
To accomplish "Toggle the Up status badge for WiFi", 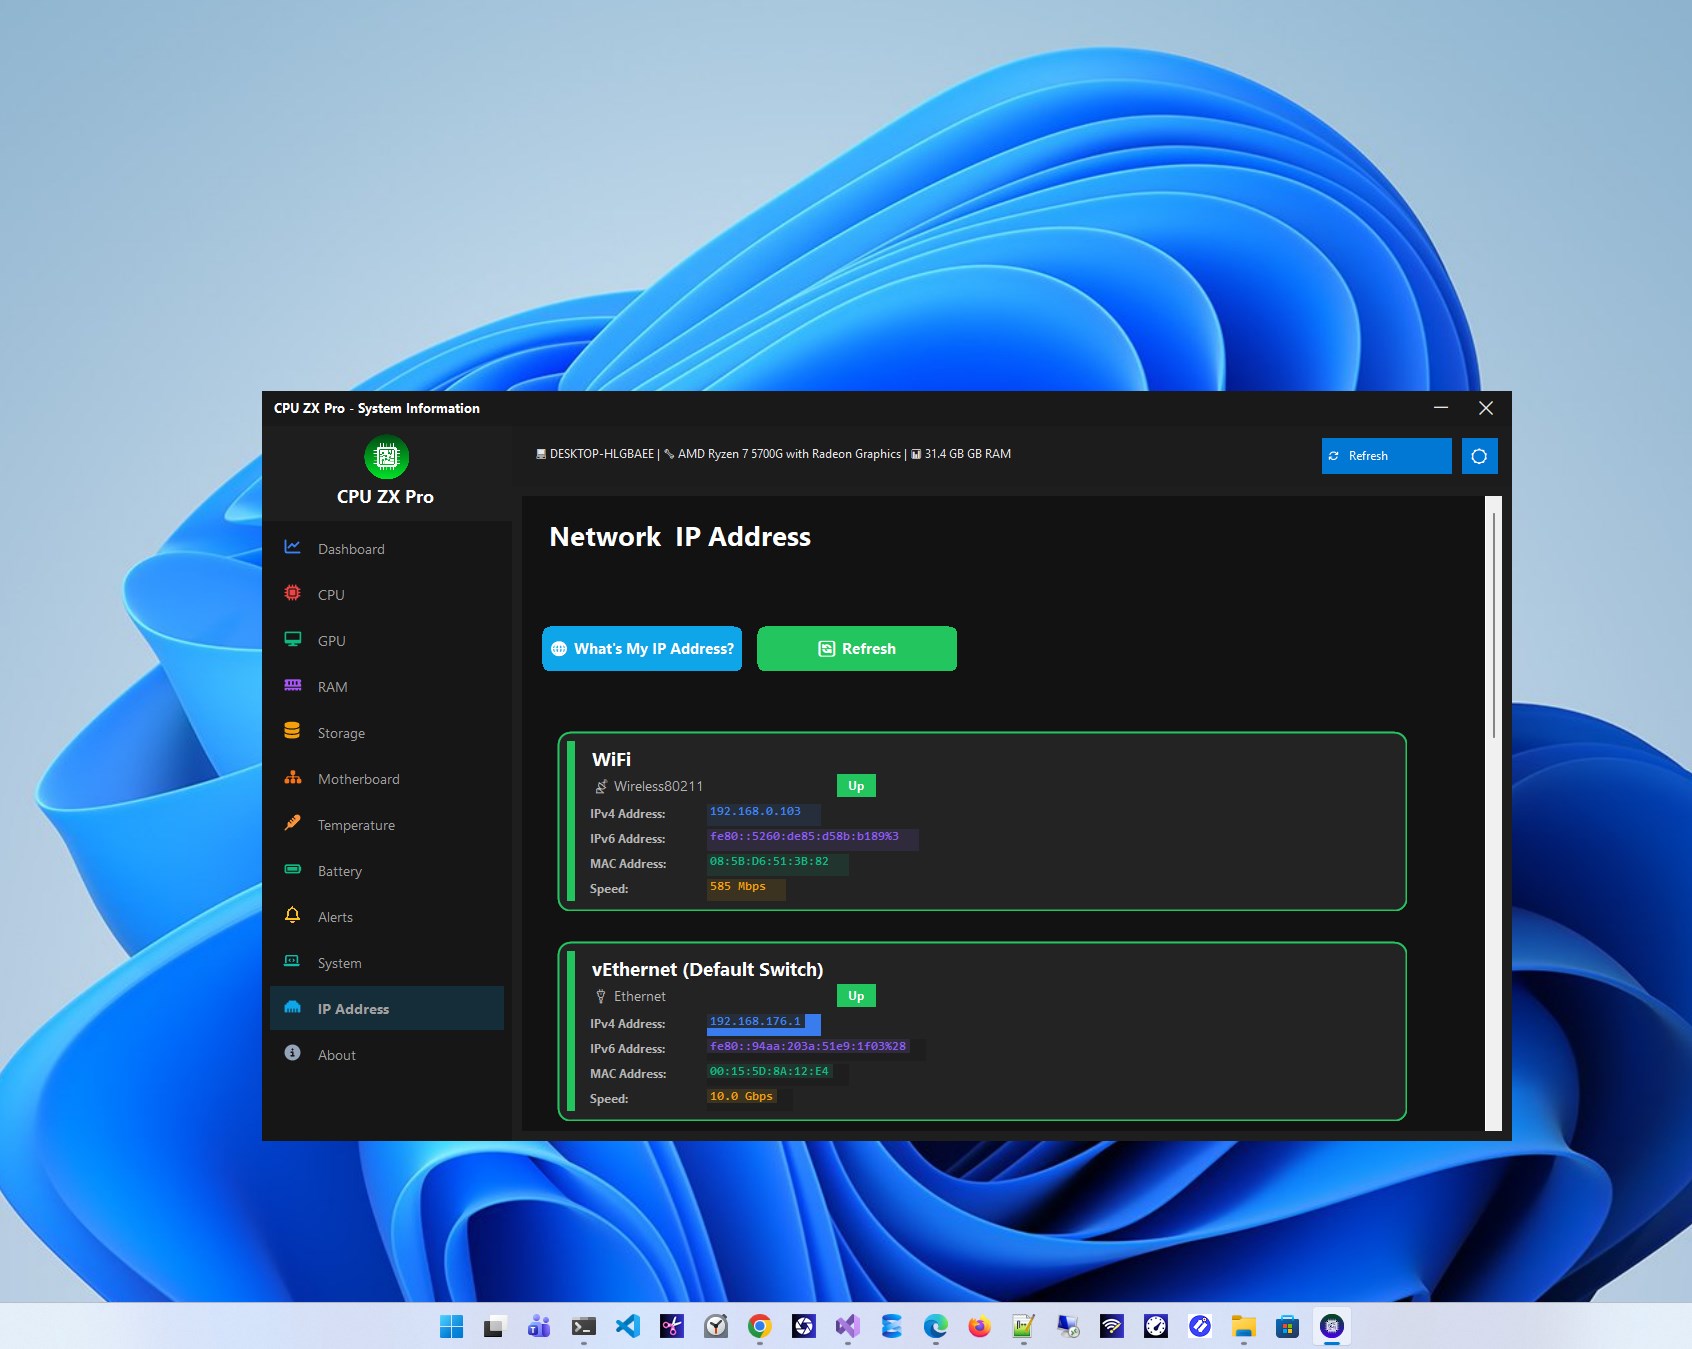I will pyautogui.click(x=856, y=785).
